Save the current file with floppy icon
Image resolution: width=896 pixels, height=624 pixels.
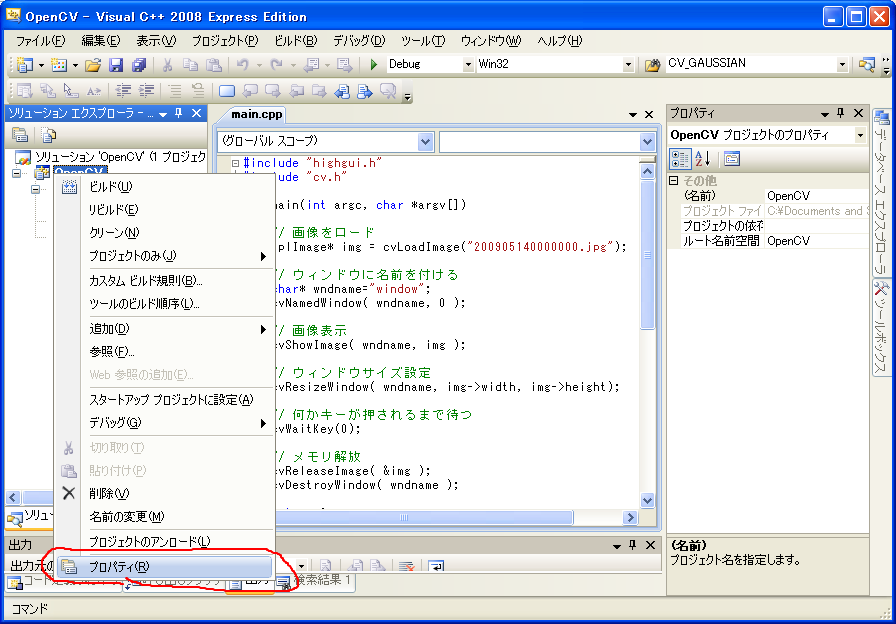(x=116, y=65)
